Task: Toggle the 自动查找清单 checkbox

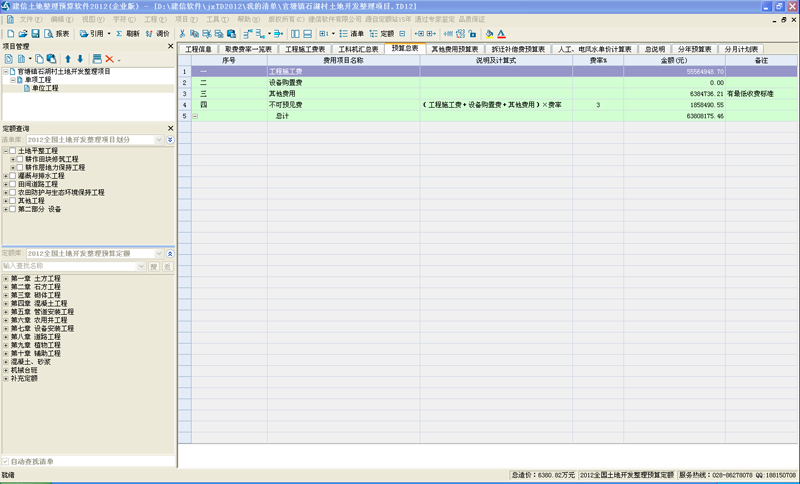Action: point(6,462)
